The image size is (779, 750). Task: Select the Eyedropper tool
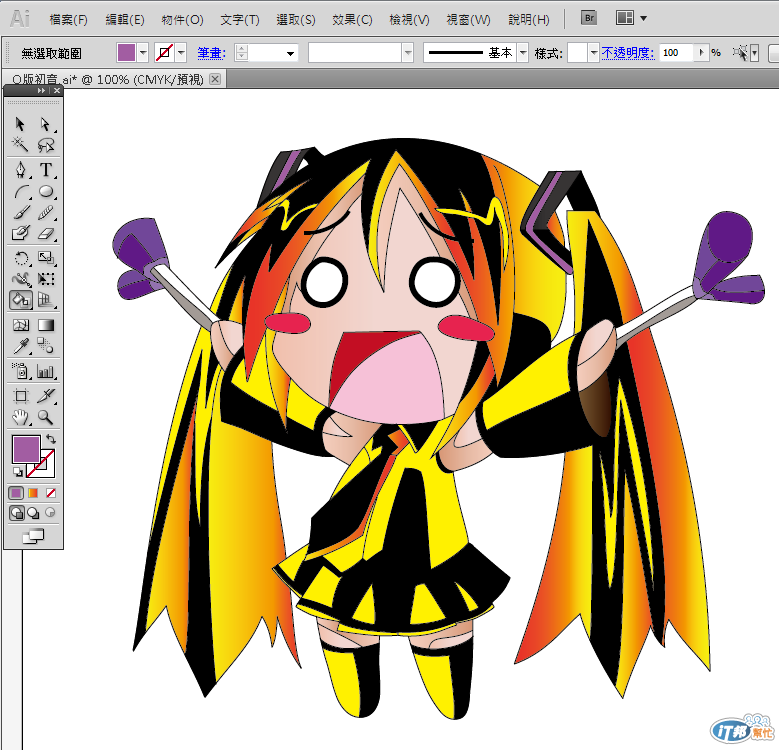pos(20,346)
